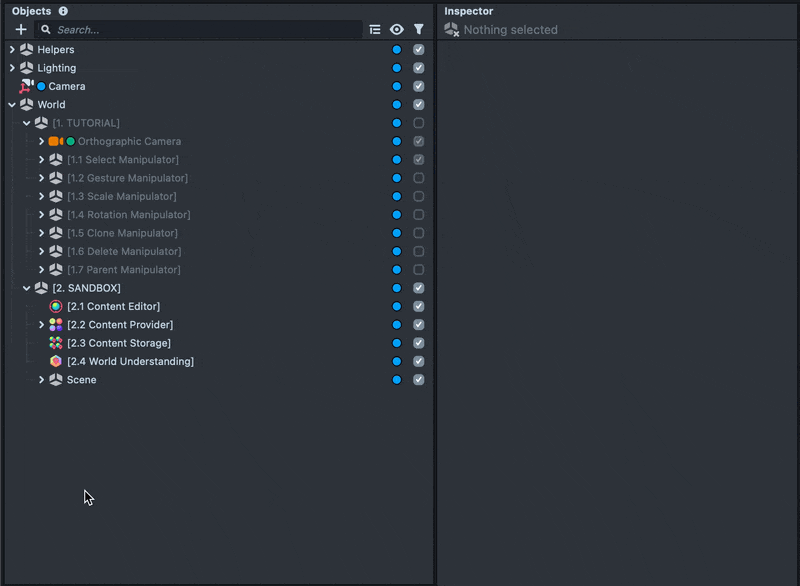Image resolution: width=800 pixels, height=586 pixels.
Task: Select the [1.3 Scale Manipulator] item
Action: pyautogui.click(x=121, y=197)
